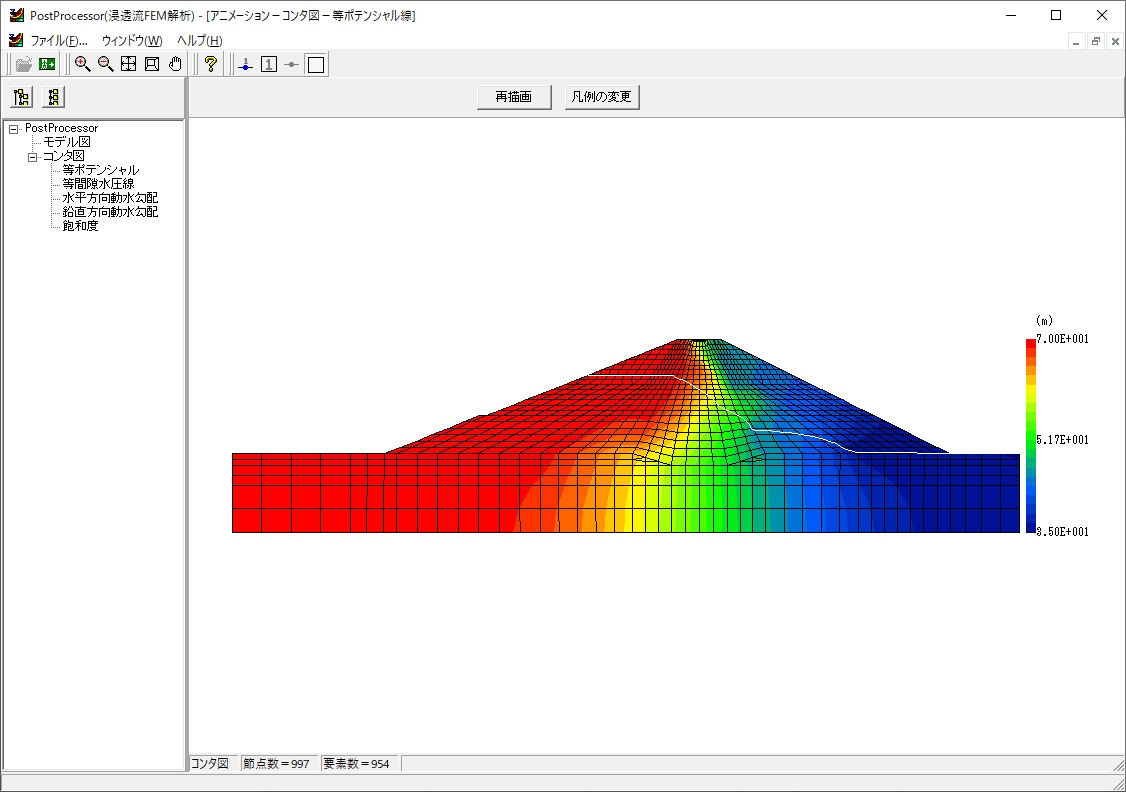Open the ファイル(F) menu

58,41
